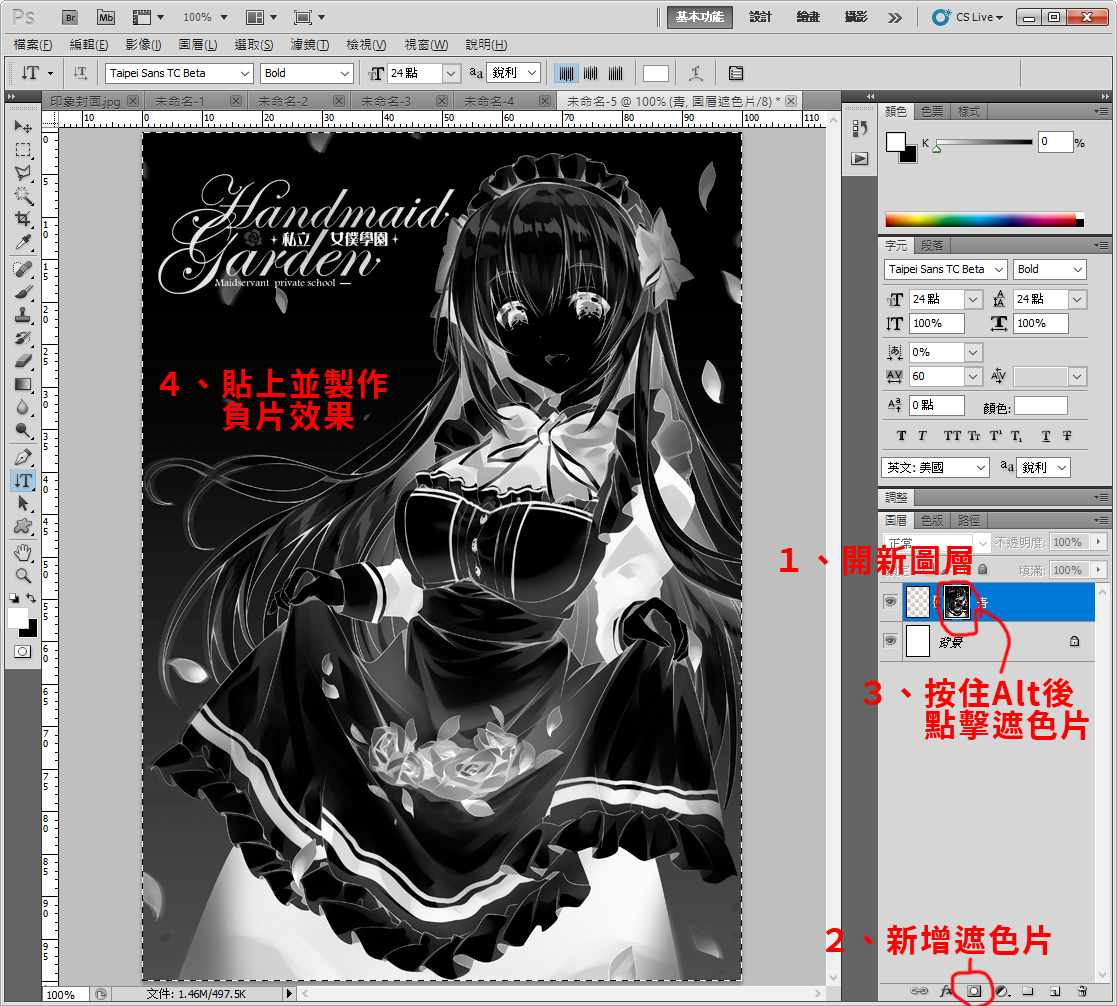The height and width of the screenshot is (1006, 1117).
Task: Open leading 24 點 dropdown in Character panel
Action: [1077, 299]
